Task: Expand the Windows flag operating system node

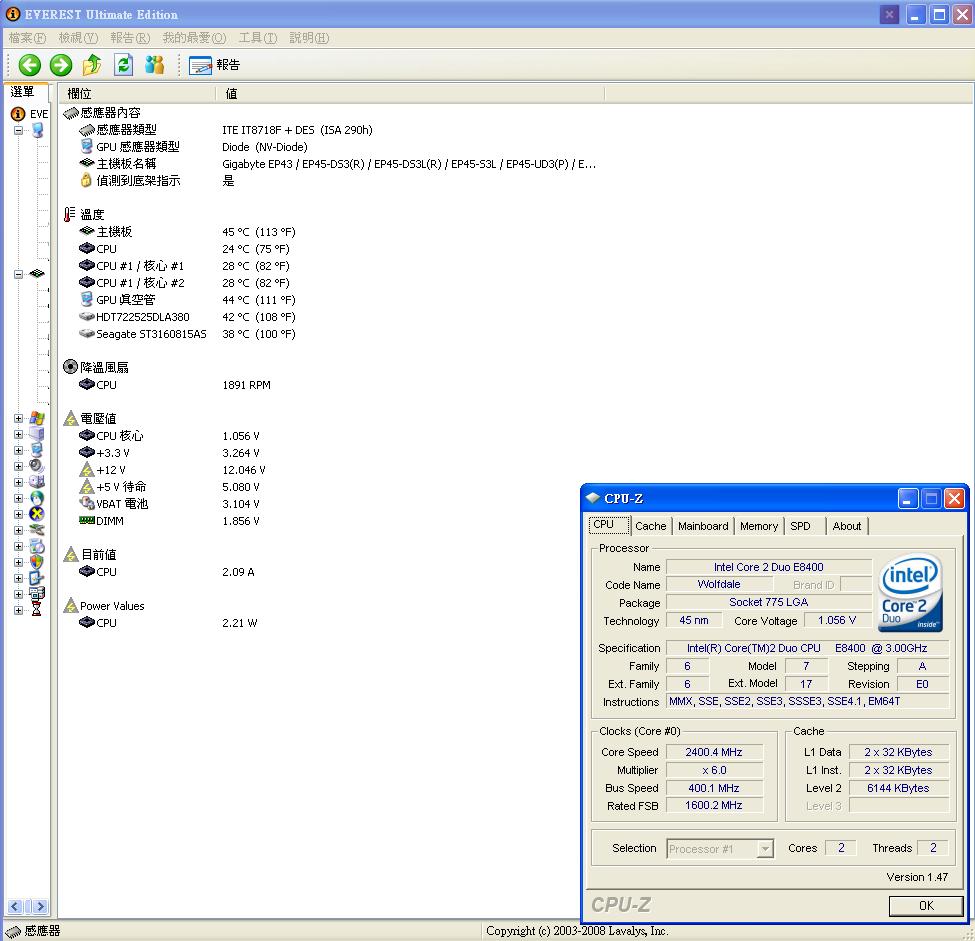Action: pyautogui.click(x=19, y=418)
